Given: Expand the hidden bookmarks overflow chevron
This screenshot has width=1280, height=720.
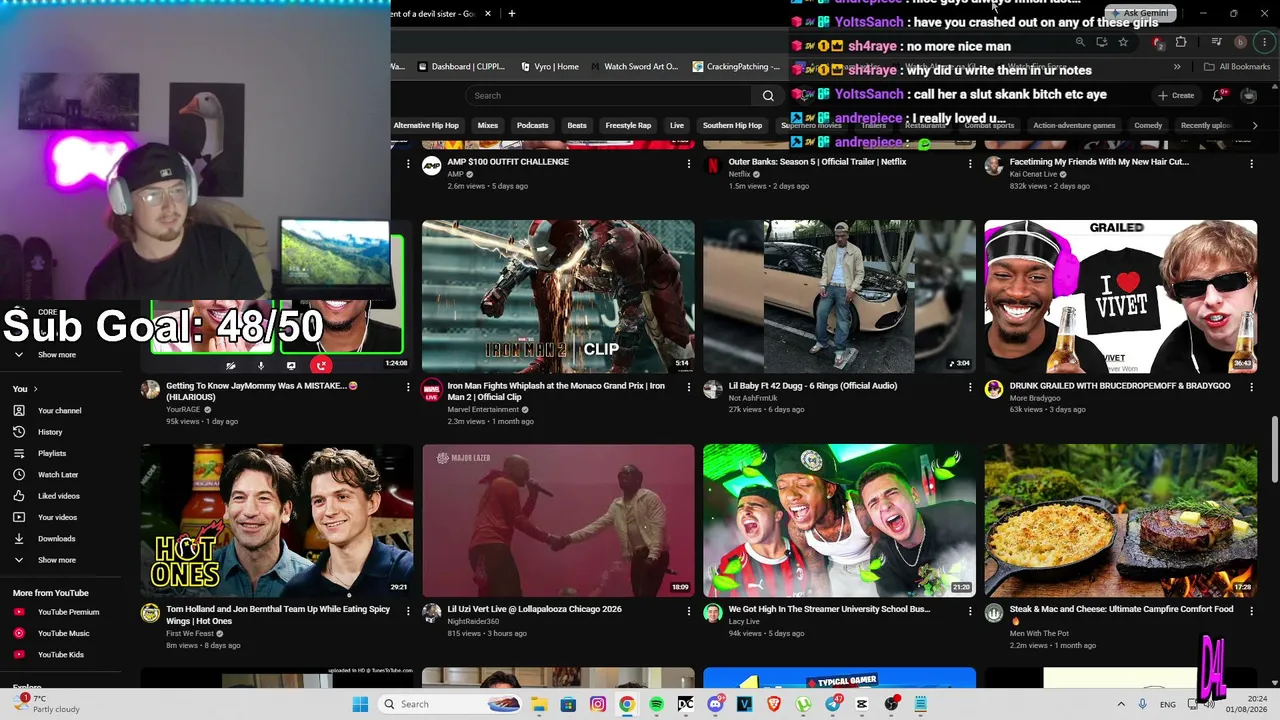Looking at the screenshot, I should 1177,67.
